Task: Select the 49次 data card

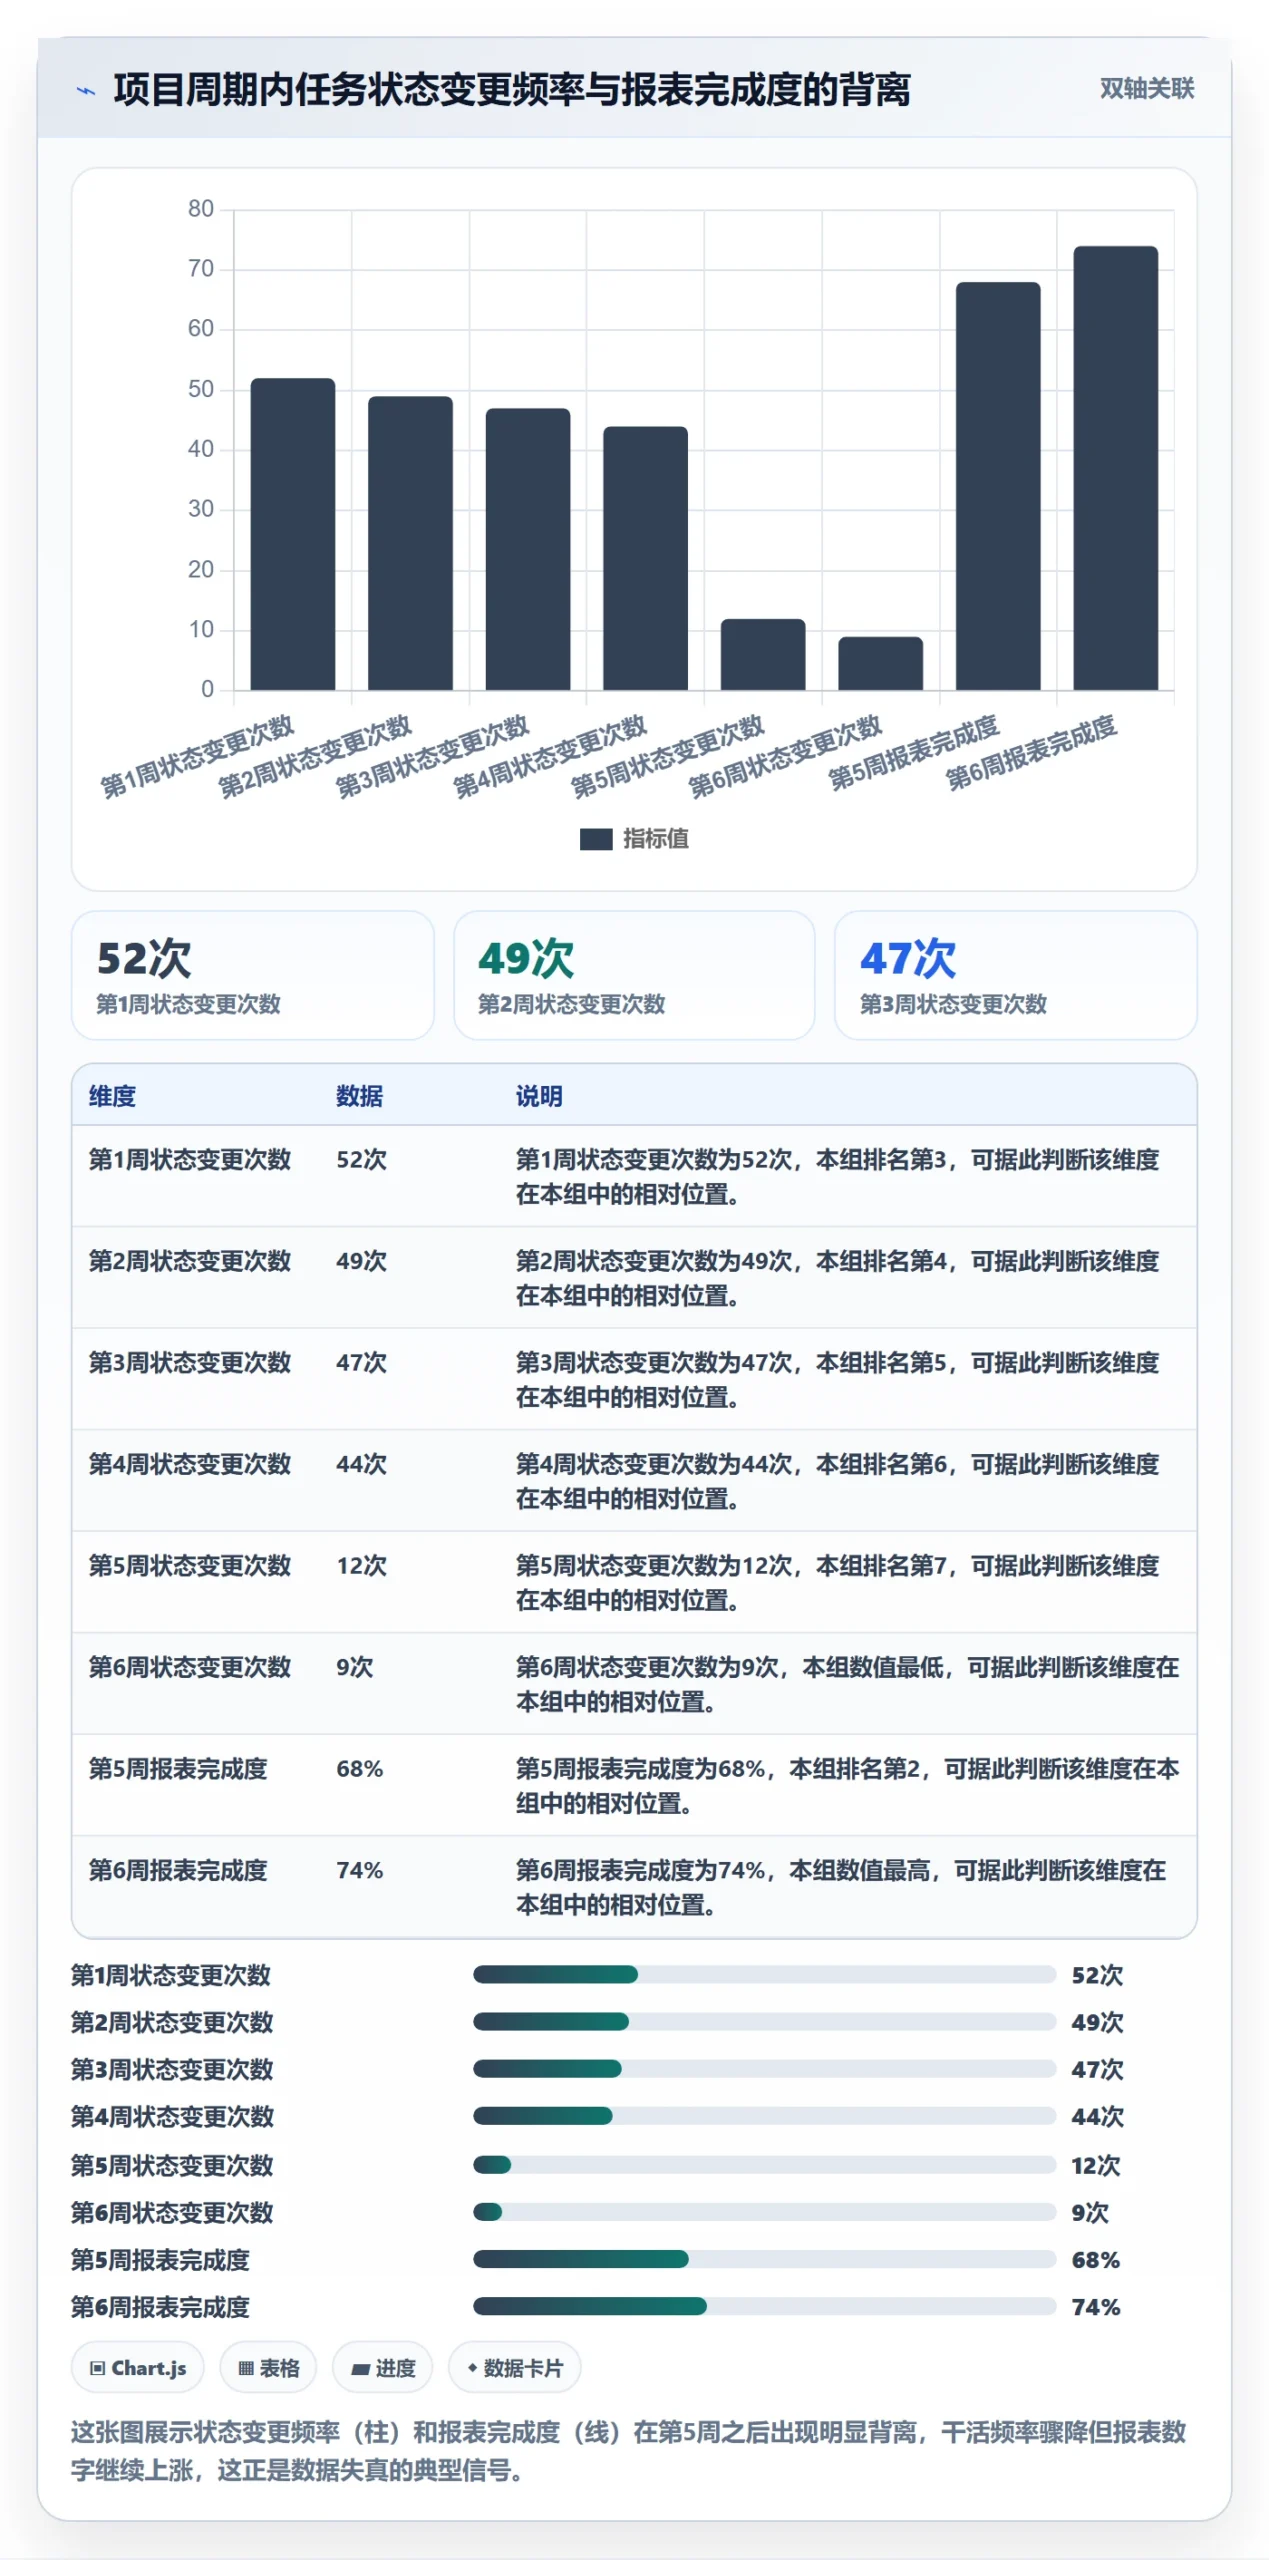Action: [x=634, y=975]
